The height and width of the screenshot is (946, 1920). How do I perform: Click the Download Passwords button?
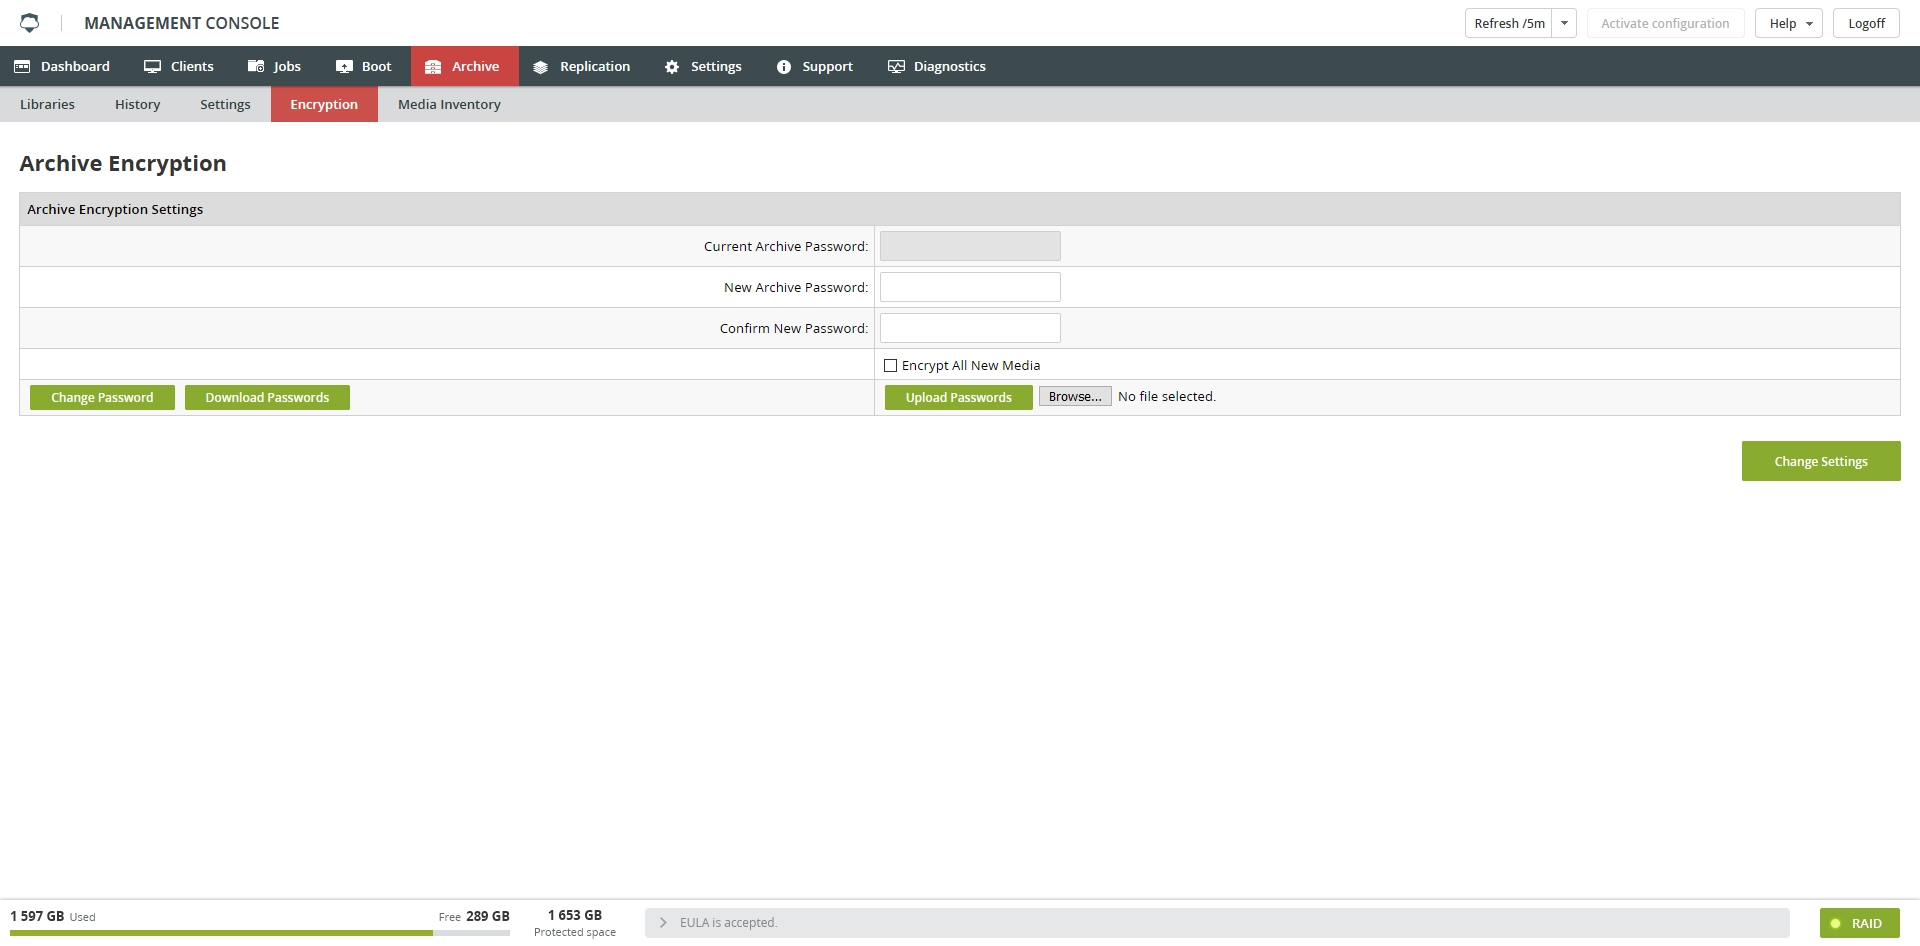tap(267, 397)
